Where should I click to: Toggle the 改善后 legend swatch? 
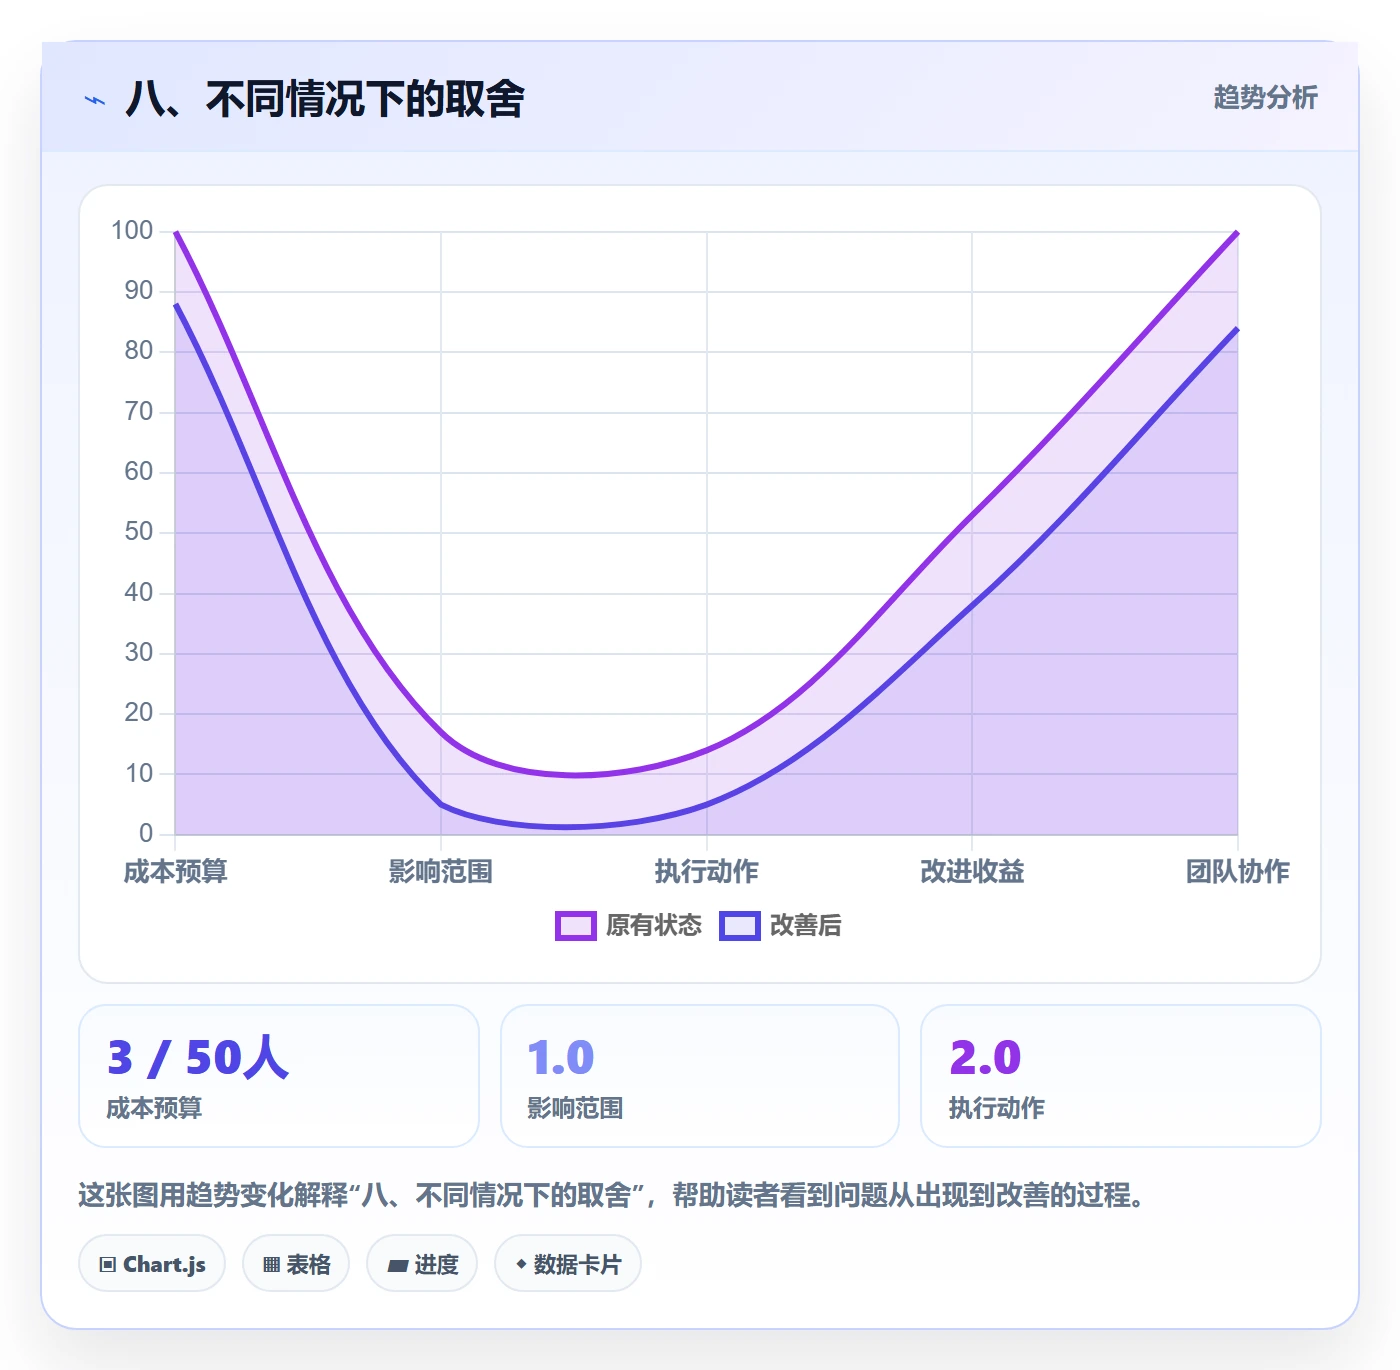click(740, 926)
